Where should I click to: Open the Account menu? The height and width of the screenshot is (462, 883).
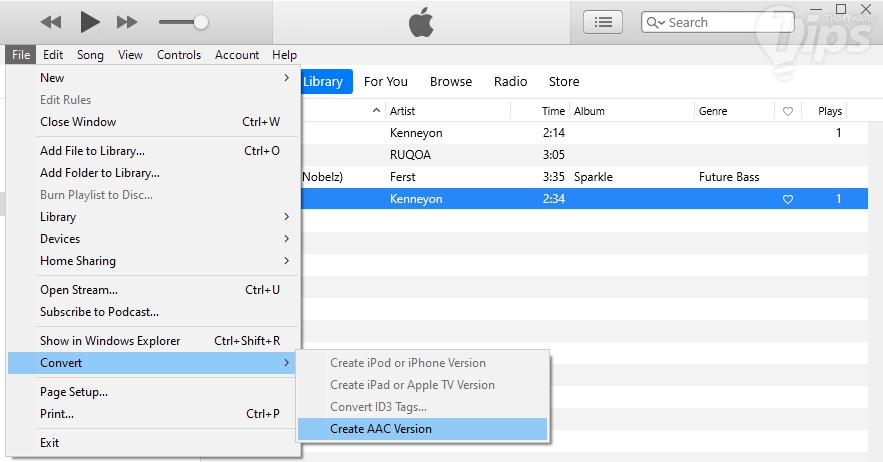pyautogui.click(x=237, y=55)
